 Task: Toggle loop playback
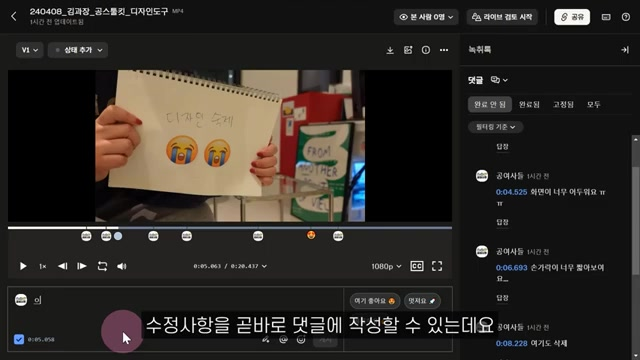[102, 266]
